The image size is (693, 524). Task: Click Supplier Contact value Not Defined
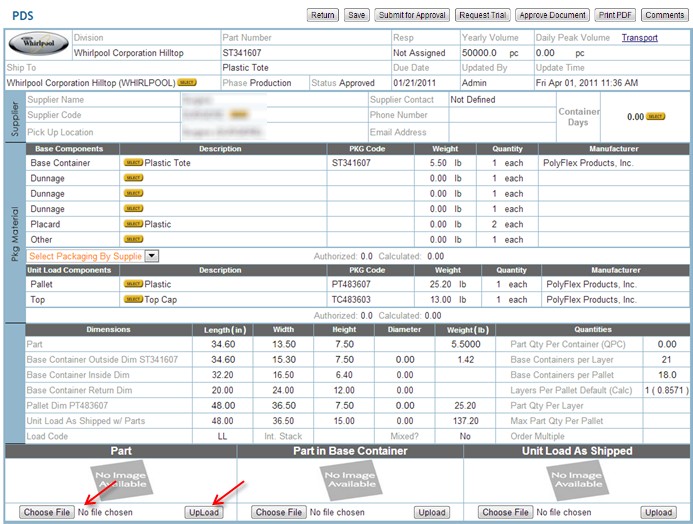click(472, 100)
